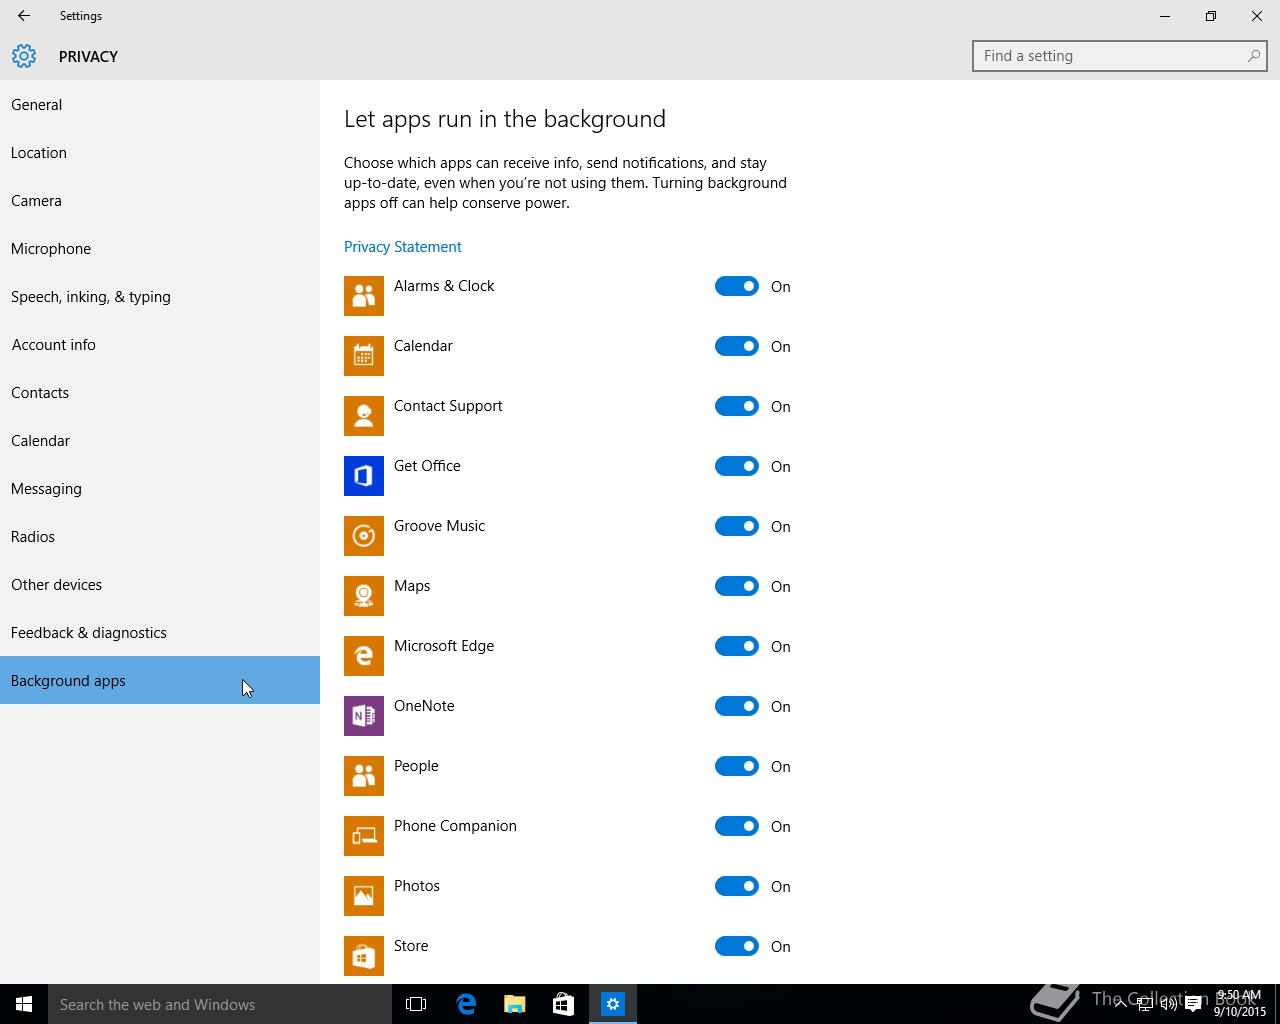Click the search magnifier icon
The height and width of the screenshot is (1024, 1280).
[x=1253, y=56]
